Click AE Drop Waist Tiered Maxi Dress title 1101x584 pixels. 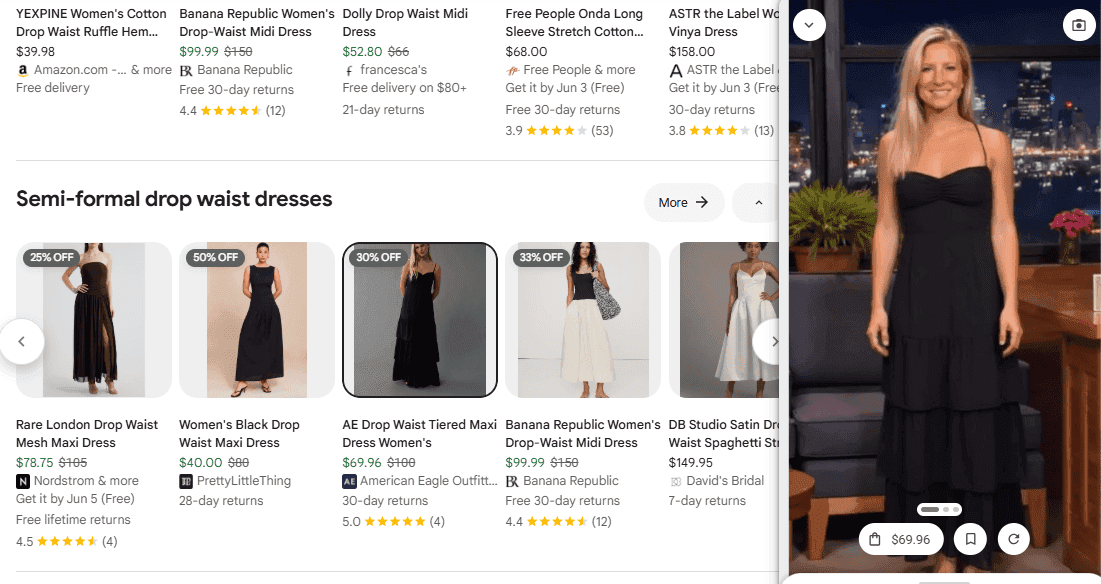(419, 433)
